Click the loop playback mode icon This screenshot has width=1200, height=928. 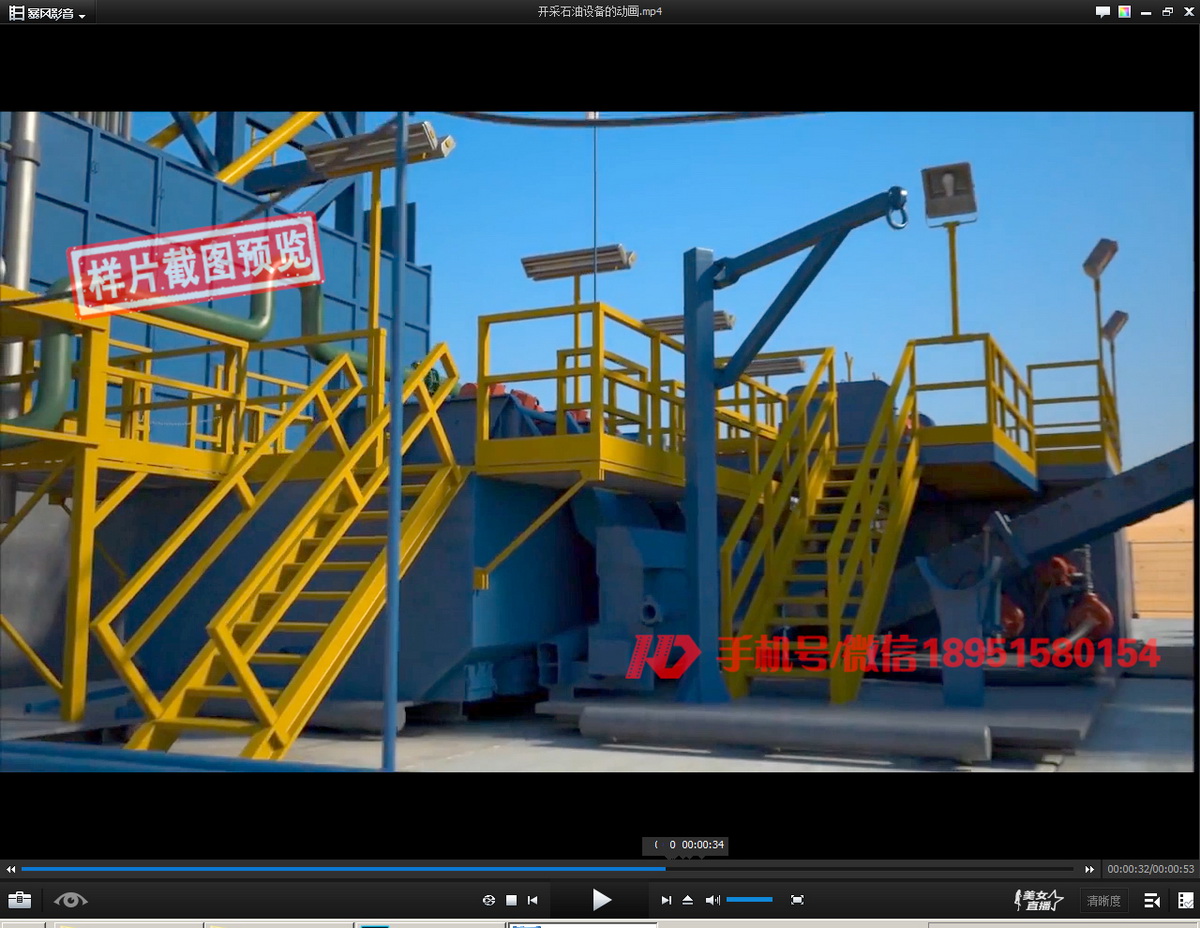[x=489, y=900]
